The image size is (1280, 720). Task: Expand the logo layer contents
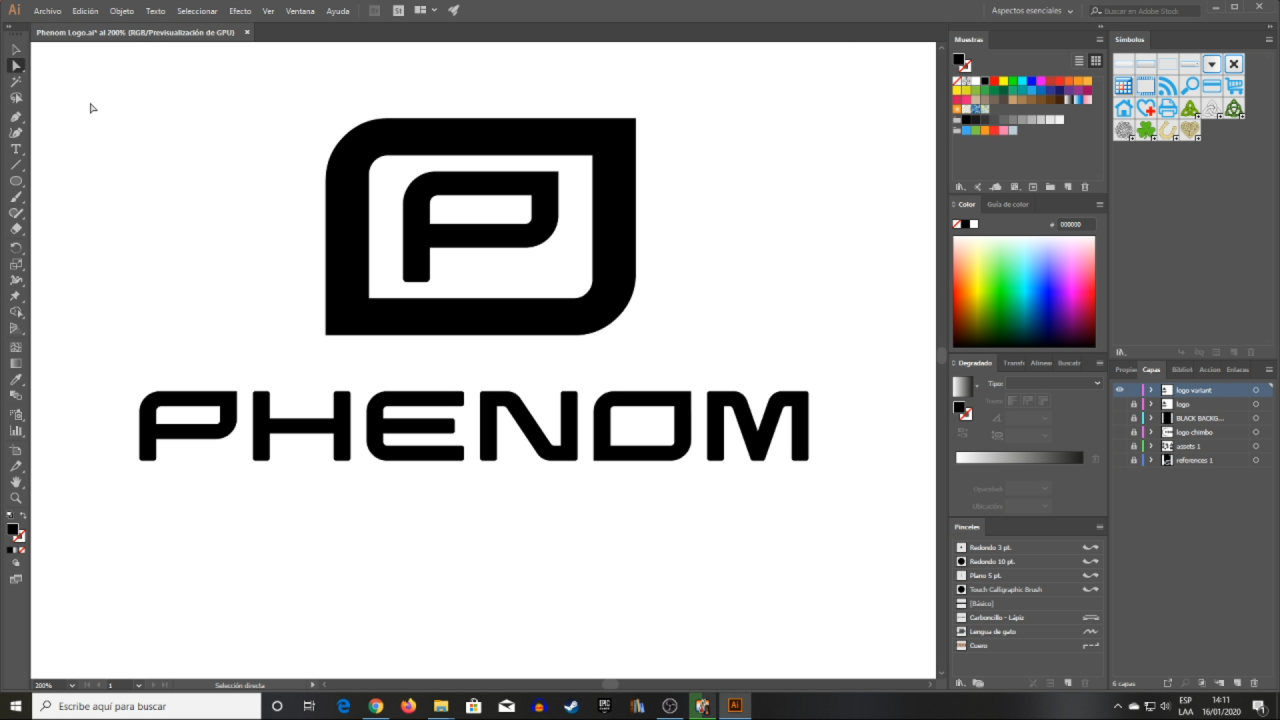1151,404
